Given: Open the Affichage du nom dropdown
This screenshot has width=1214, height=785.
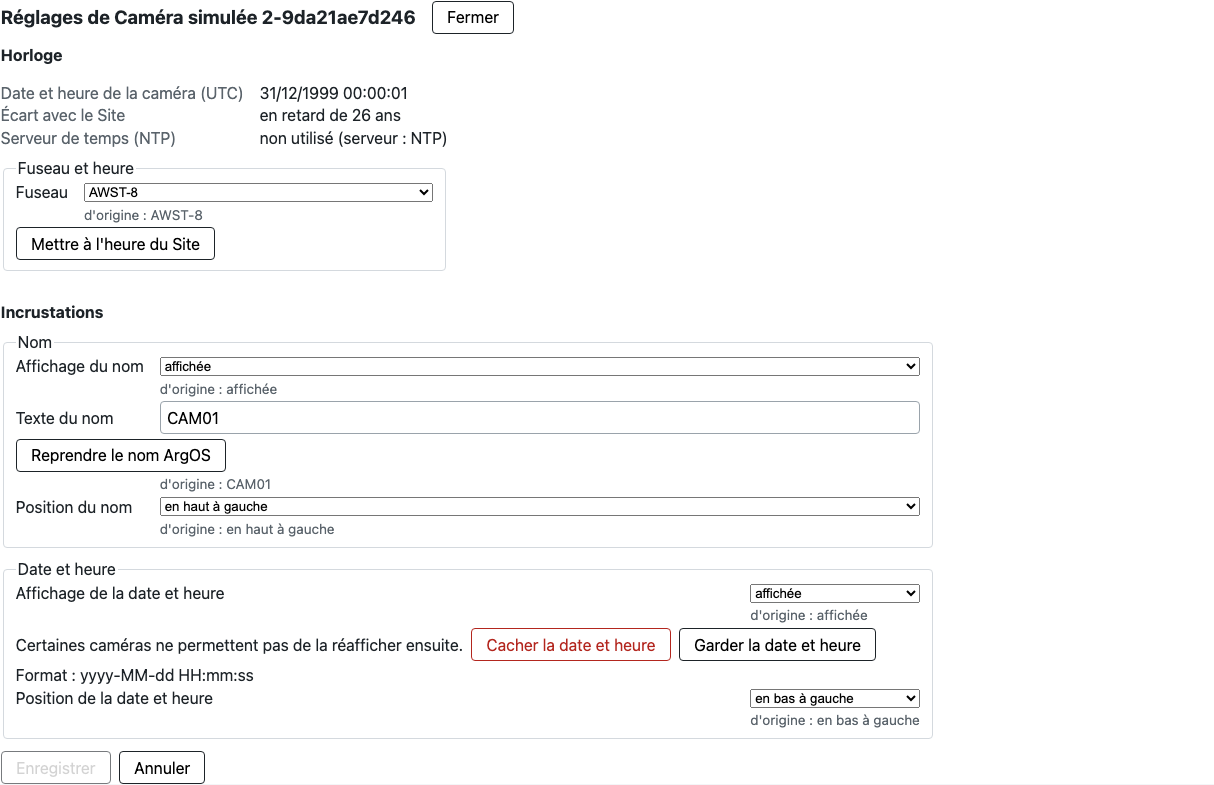Looking at the screenshot, I should [539, 367].
